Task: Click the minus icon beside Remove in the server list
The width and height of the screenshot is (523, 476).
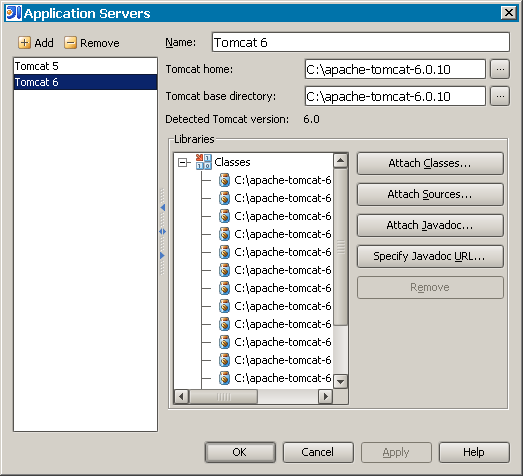Action: tap(70, 43)
